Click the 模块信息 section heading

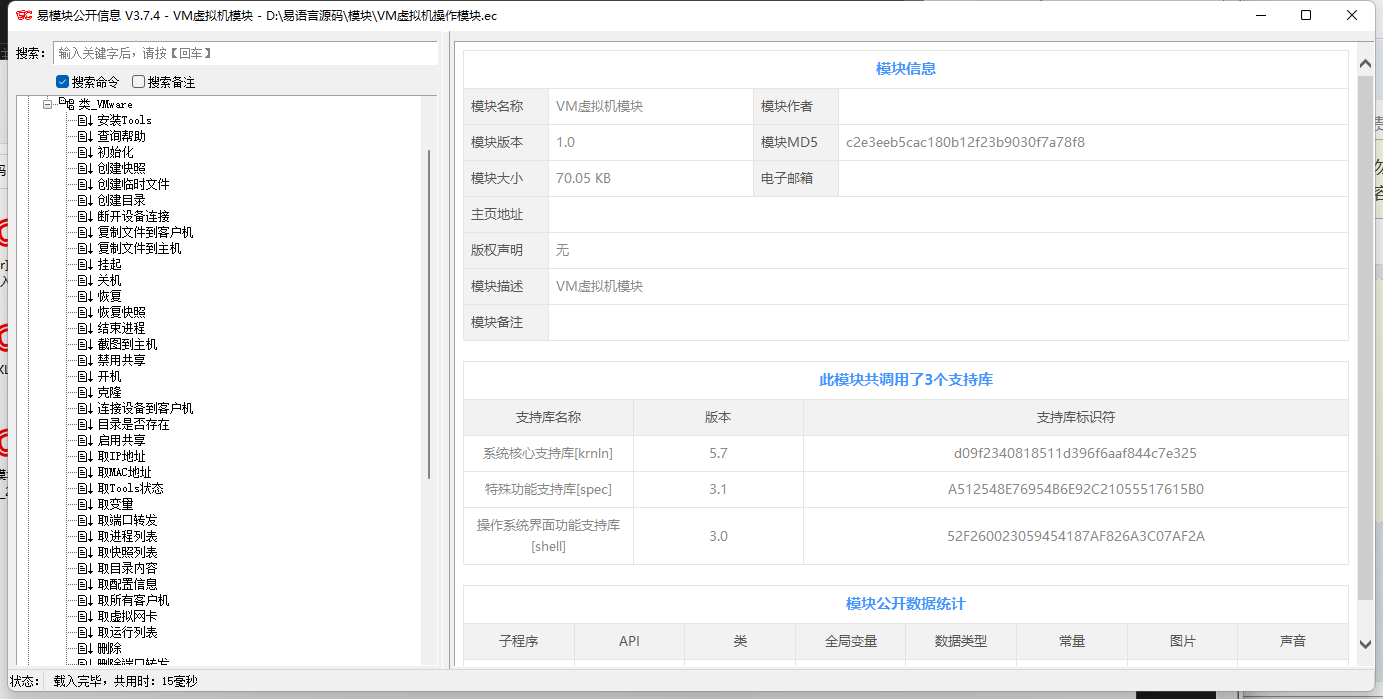click(905, 69)
